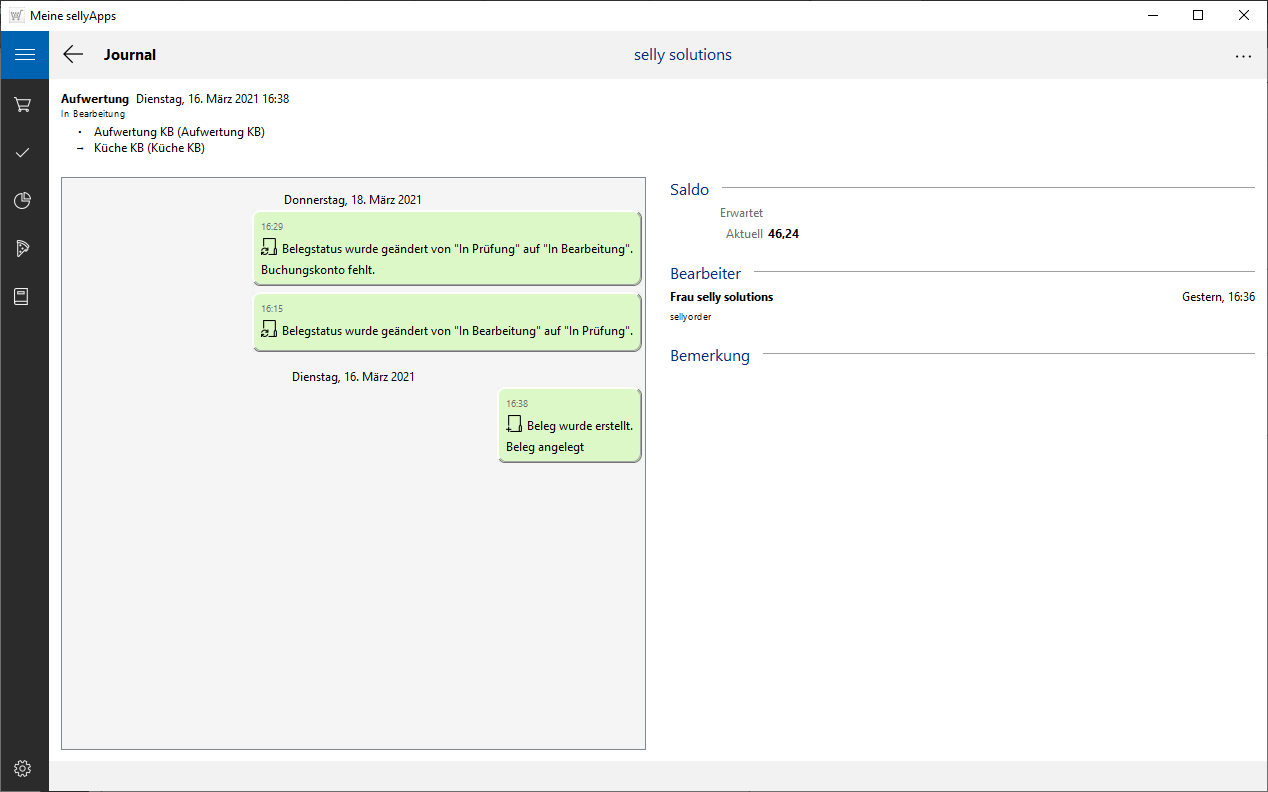
Task: Select the checkmark icon in sidebar
Action: click(x=24, y=152)
